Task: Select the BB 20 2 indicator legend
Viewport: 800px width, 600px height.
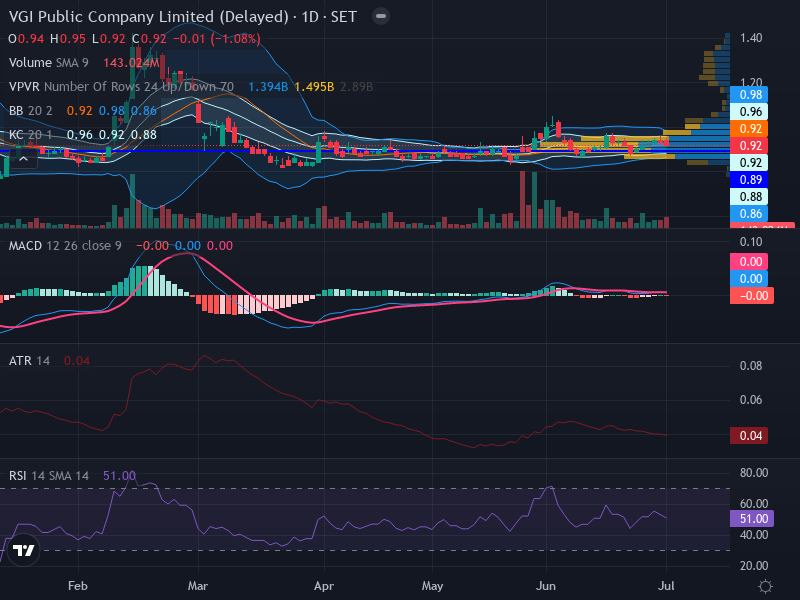Action: (31, 111)
